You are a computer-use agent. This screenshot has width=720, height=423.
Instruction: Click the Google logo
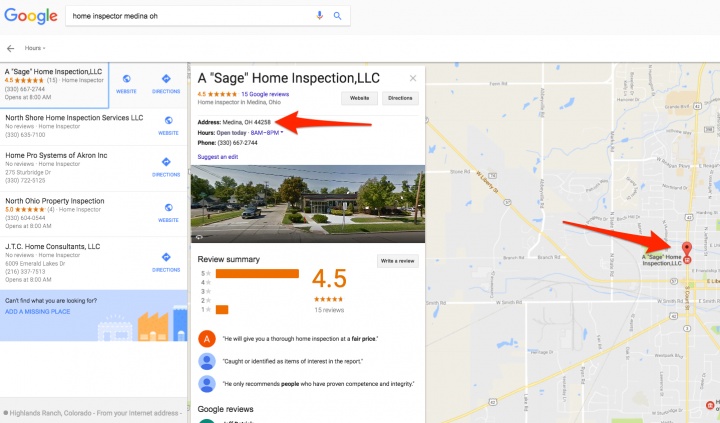[x=31, y=16]
